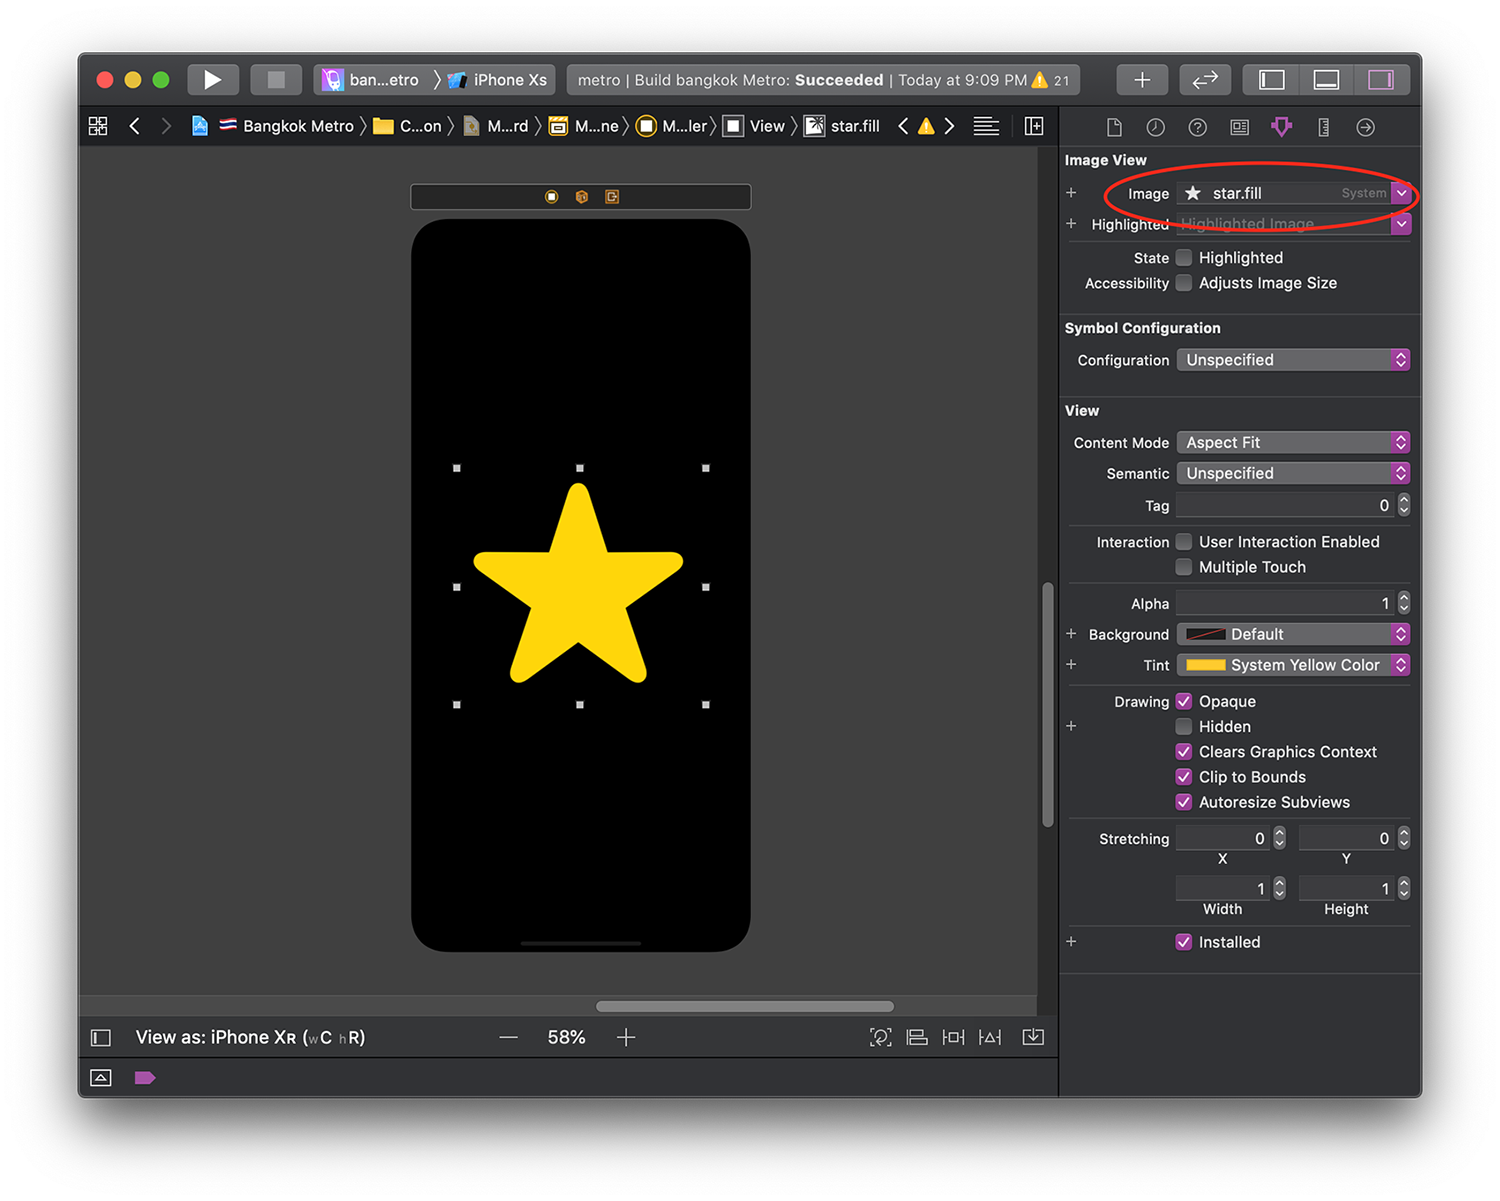Viewport: 1500px width, 1201px height.
Task: Uncheck the Opaque checkbox
Action: click(1184, 702)
